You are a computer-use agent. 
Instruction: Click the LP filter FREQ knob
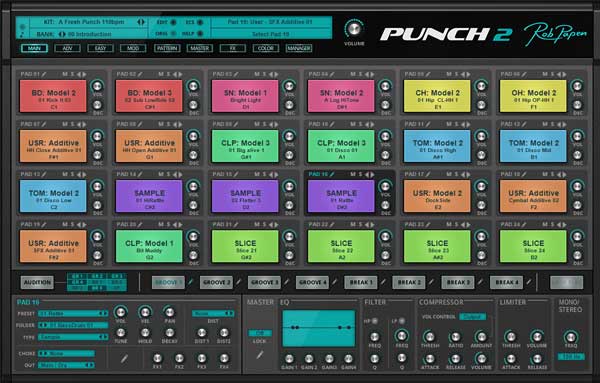pos(401,336)
